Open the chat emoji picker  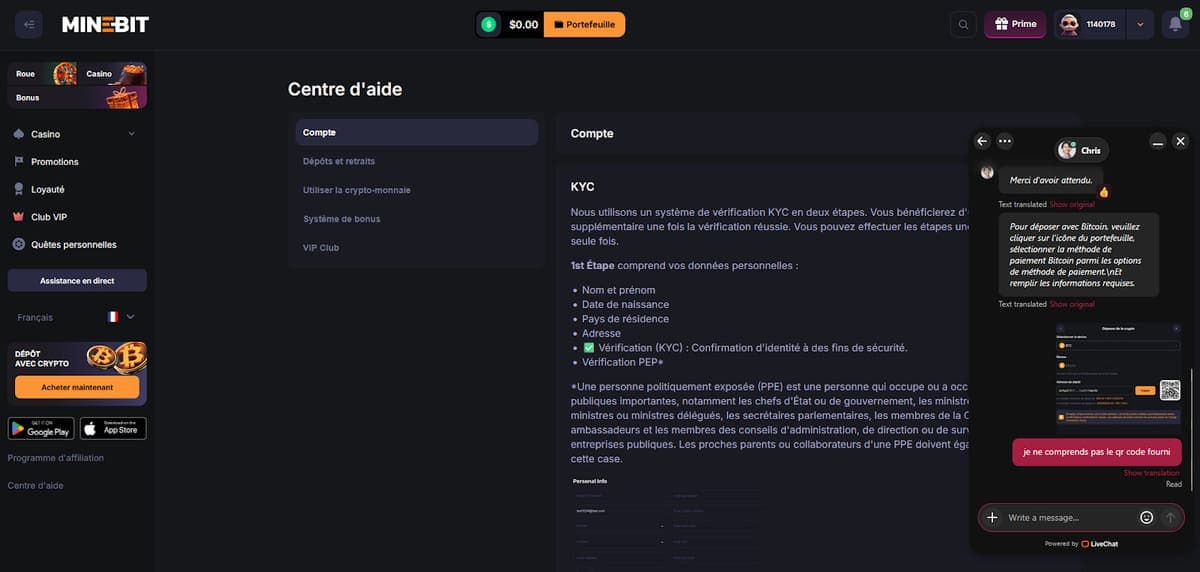click(x=1146, y=517)
